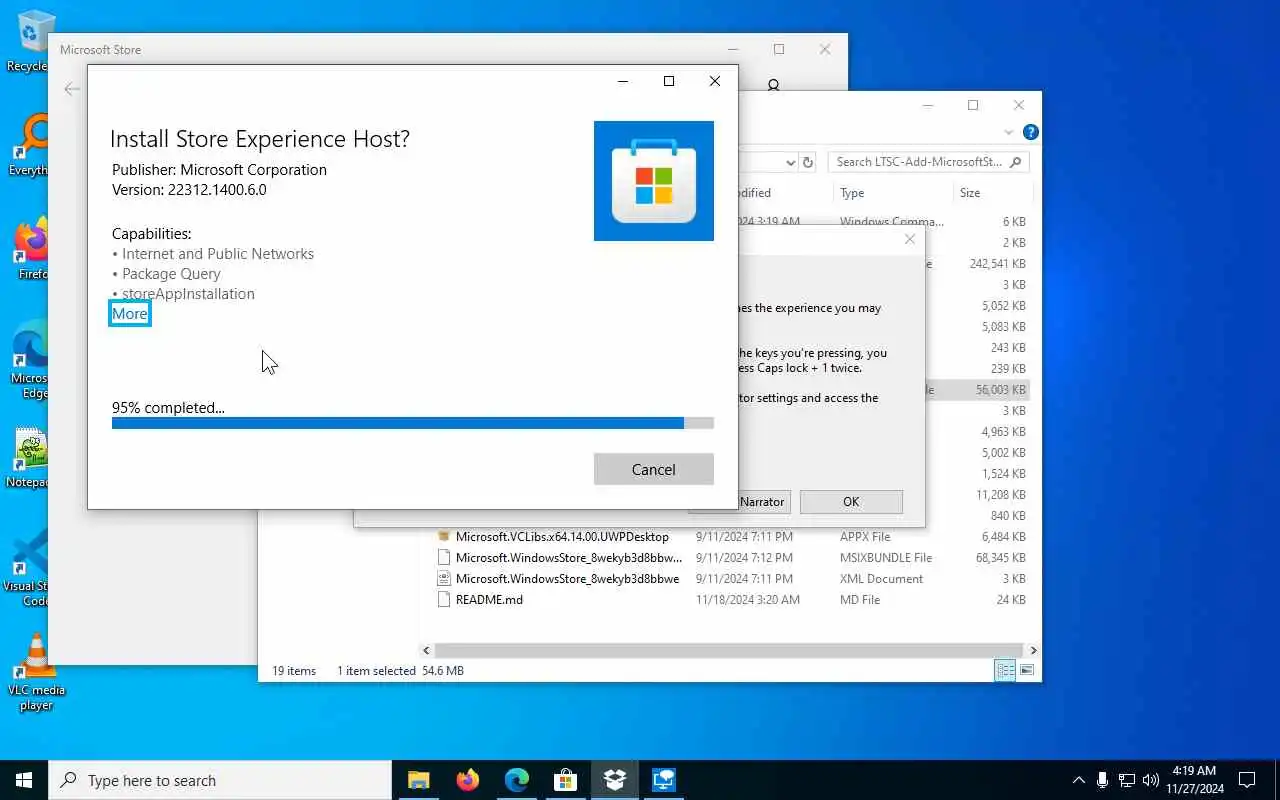Open the Narrator app taskbar icon
The image size is (1280, 800).
click(663, 780)
